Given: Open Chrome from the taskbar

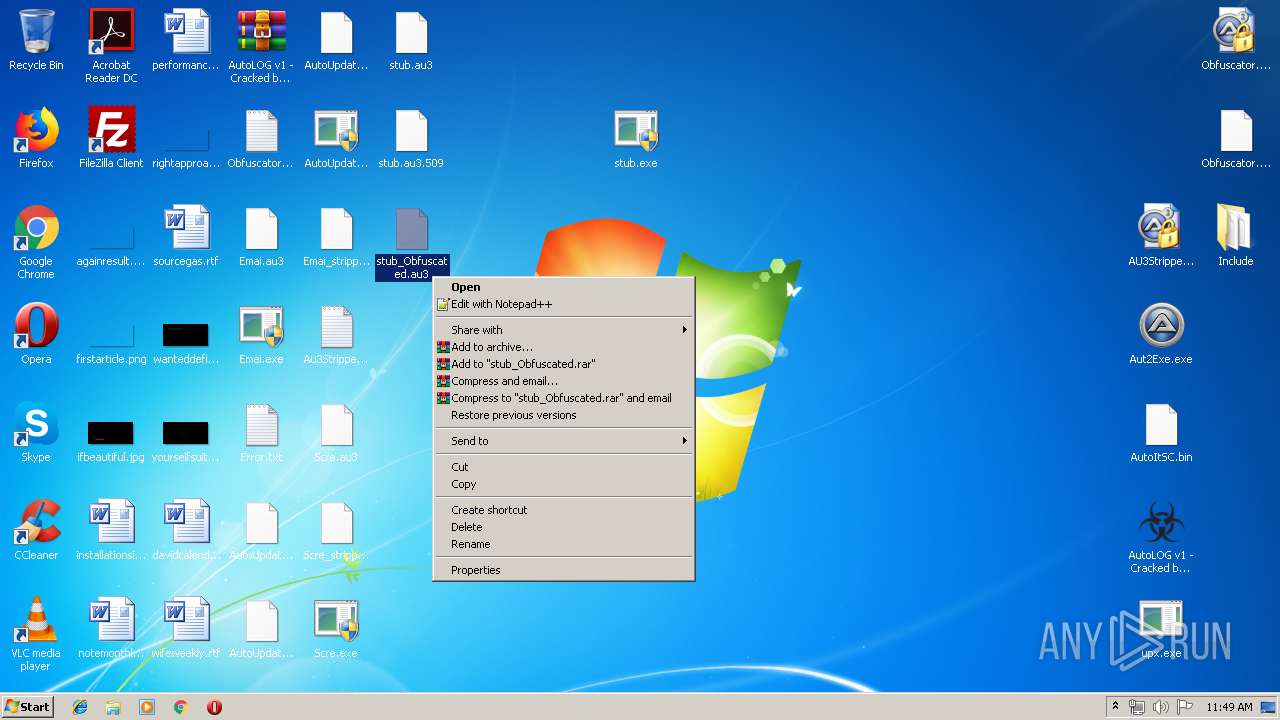Looking at the screenshot, I should click(180, 707).
